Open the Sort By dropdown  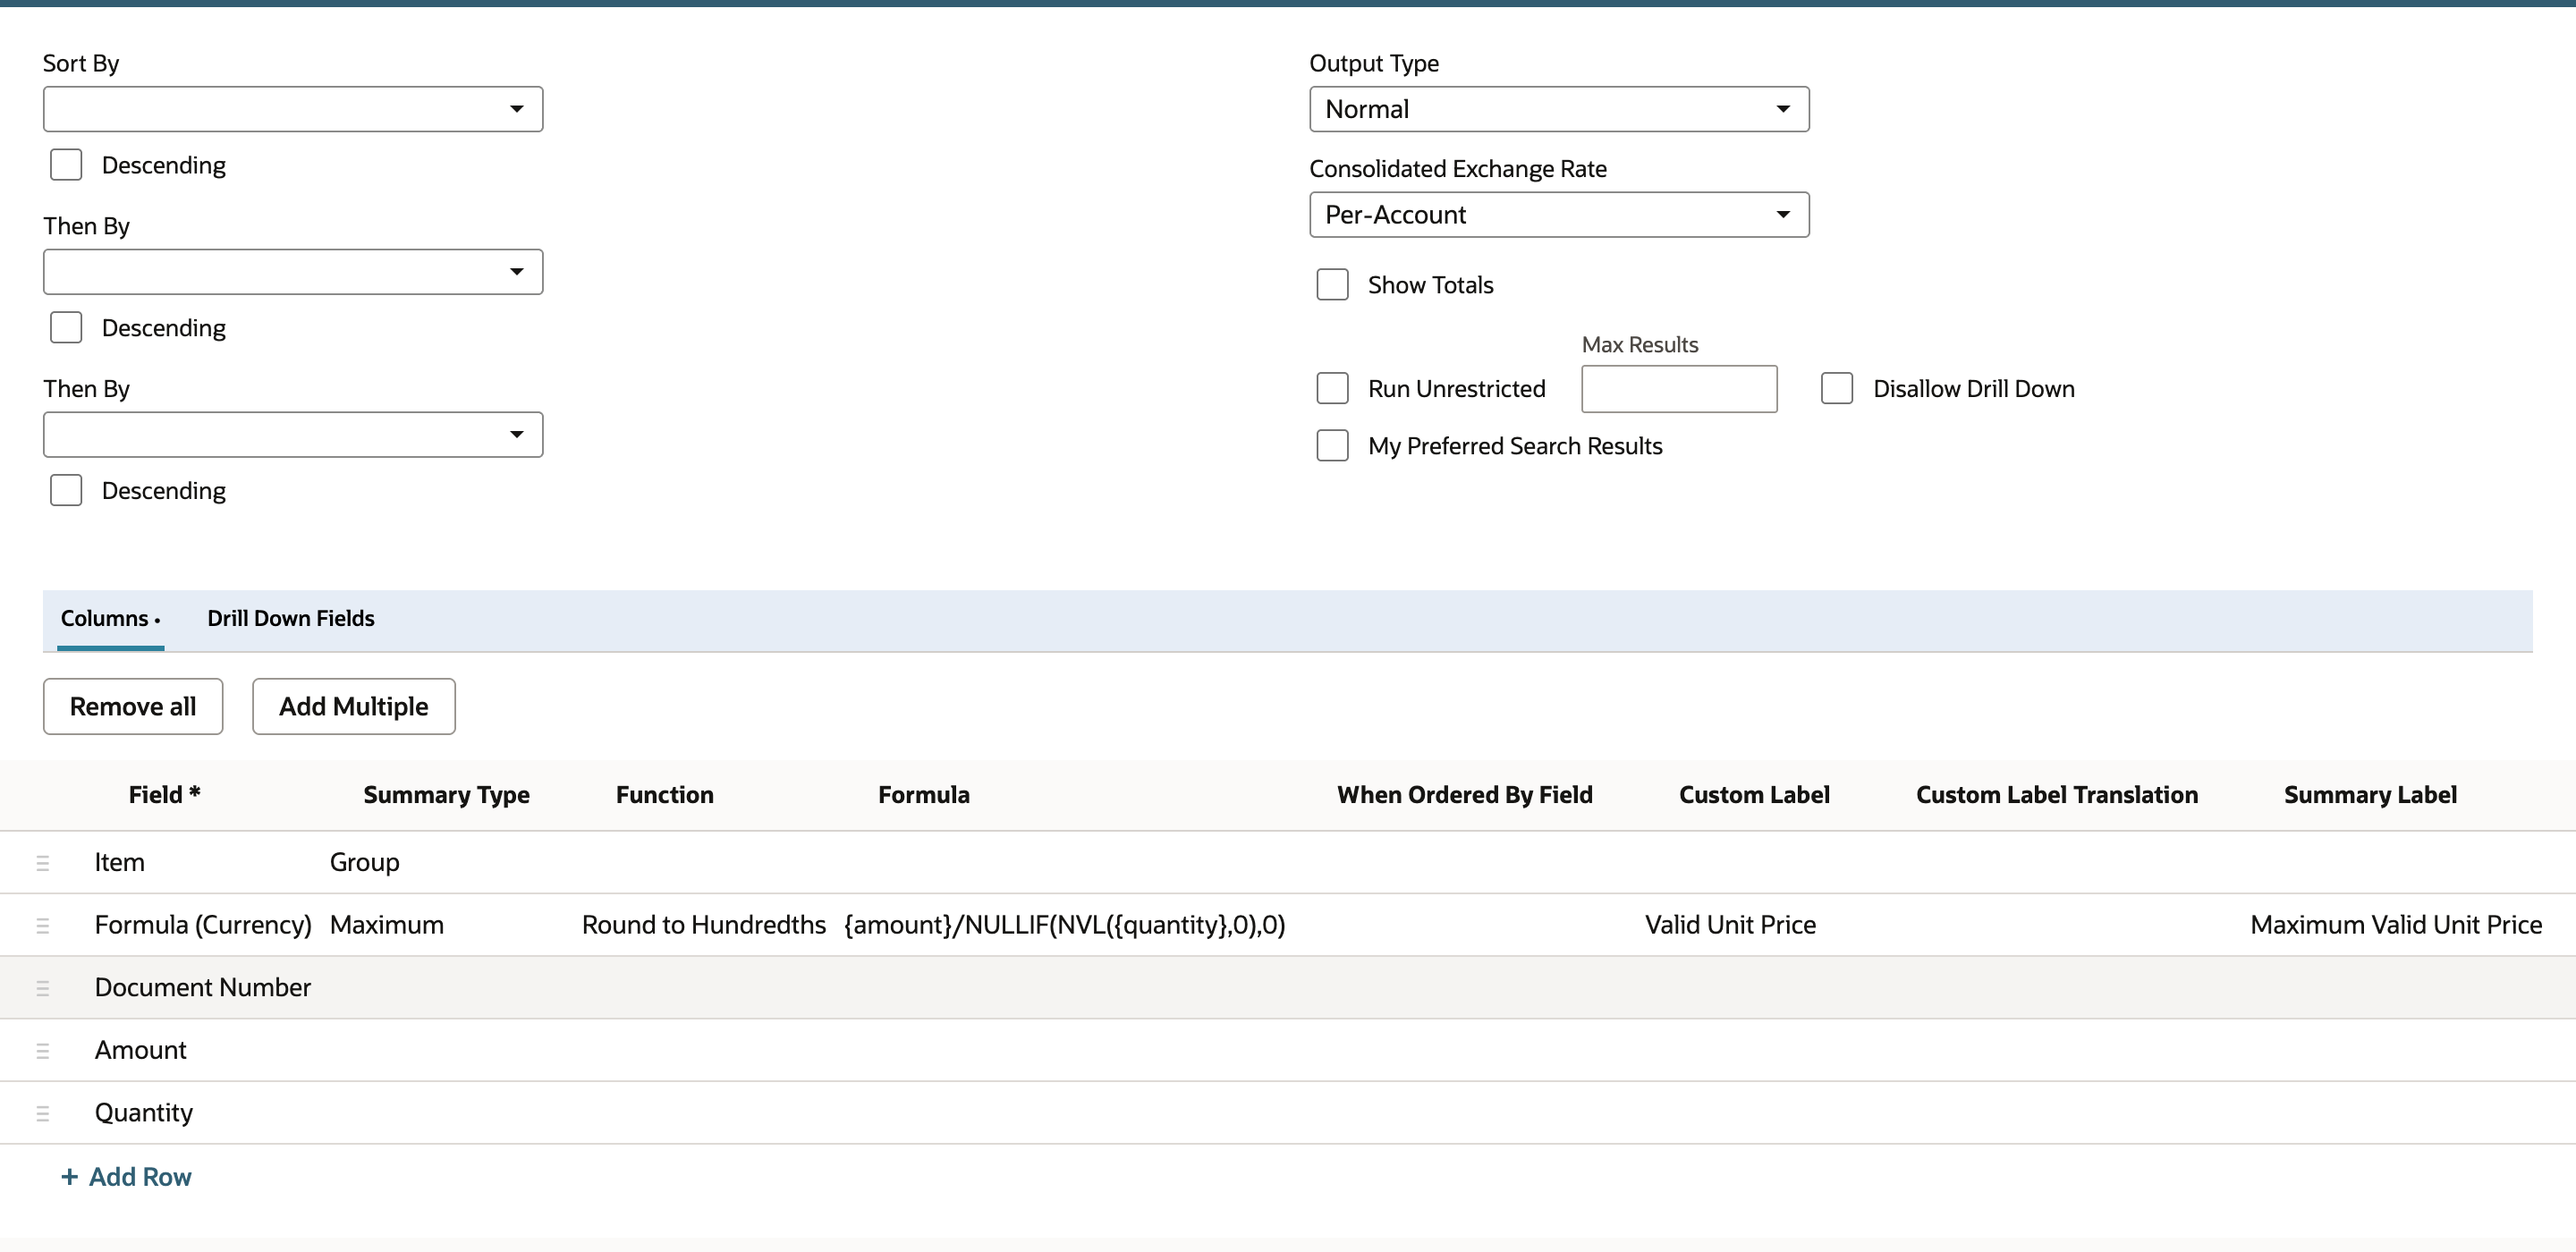[293, 109]
